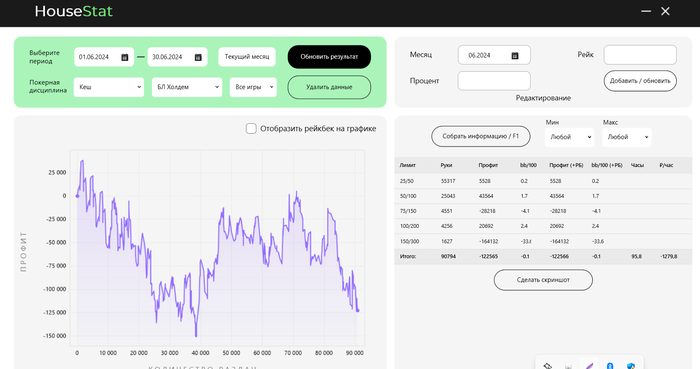Select the '100/200' limit row
700x369 pixels.
(x=543, y=226)
